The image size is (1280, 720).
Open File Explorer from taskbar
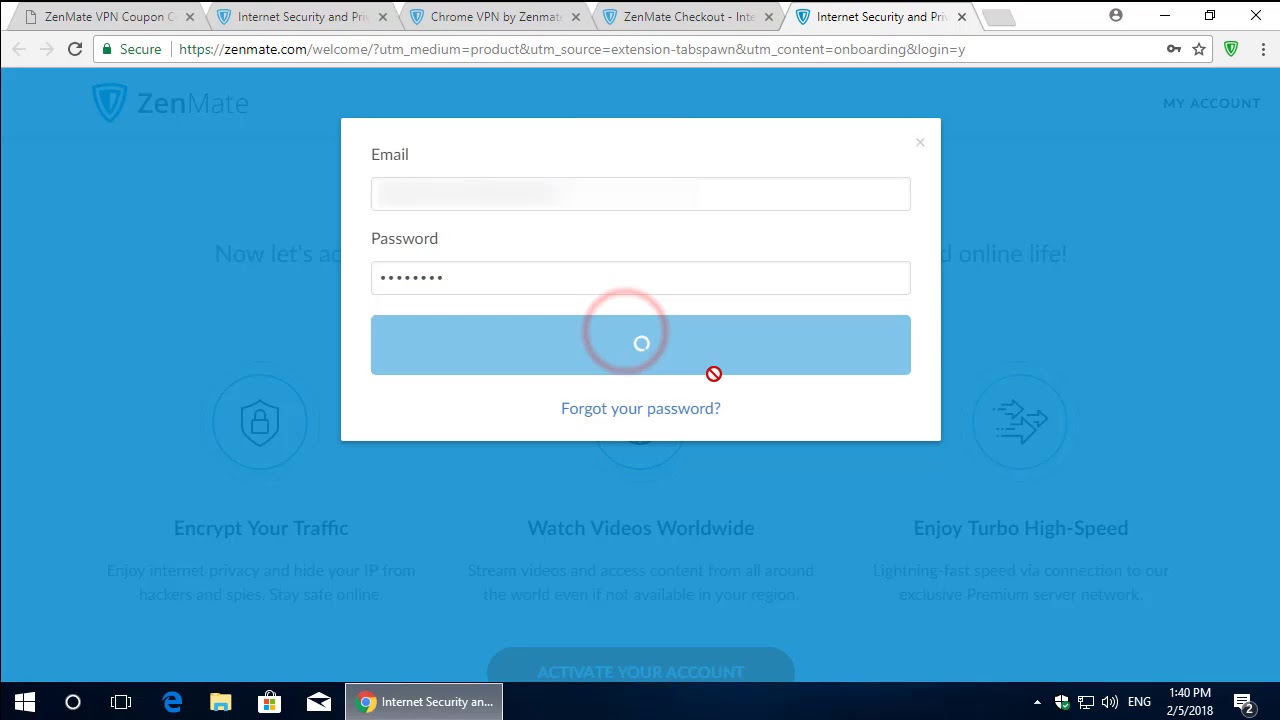[x=221, y=702]
